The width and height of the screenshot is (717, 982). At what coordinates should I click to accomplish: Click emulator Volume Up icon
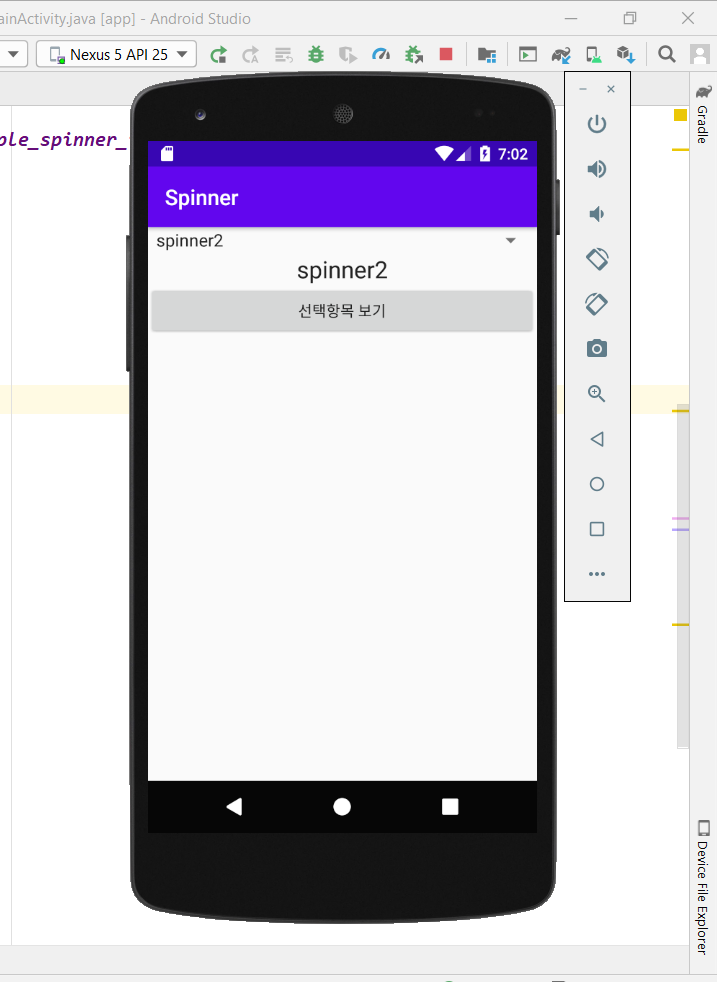click(x=597, y=169)
